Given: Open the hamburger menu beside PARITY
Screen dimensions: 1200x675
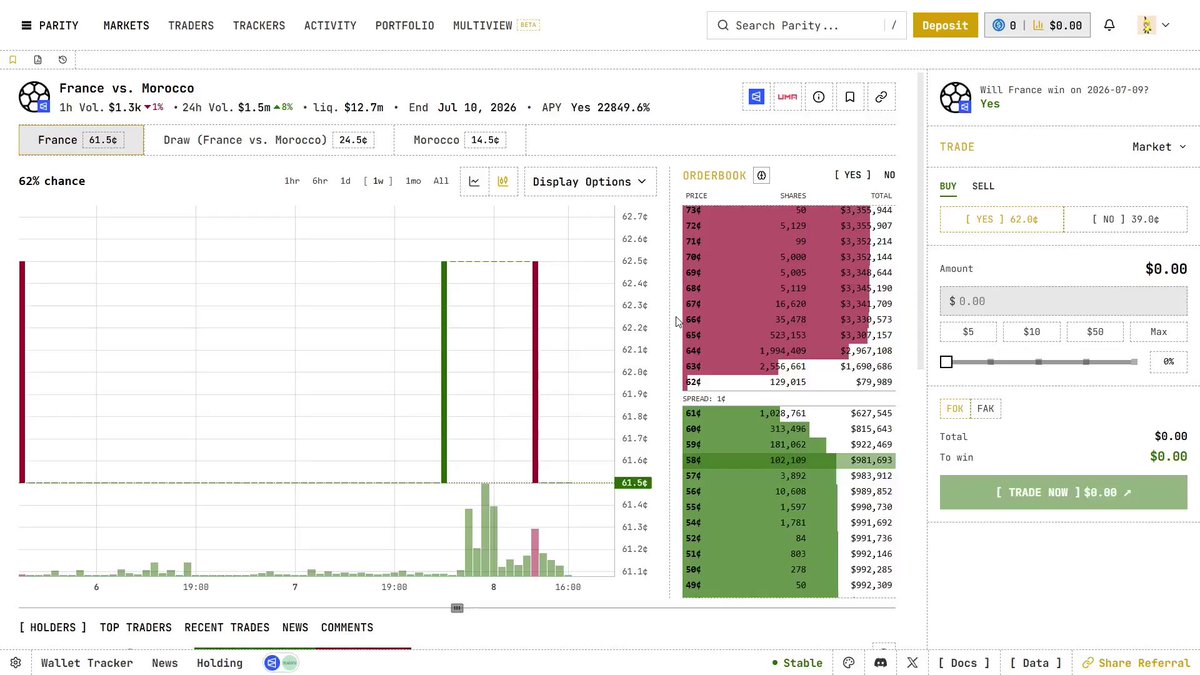Looking at the screenshot, I should 26,25.
